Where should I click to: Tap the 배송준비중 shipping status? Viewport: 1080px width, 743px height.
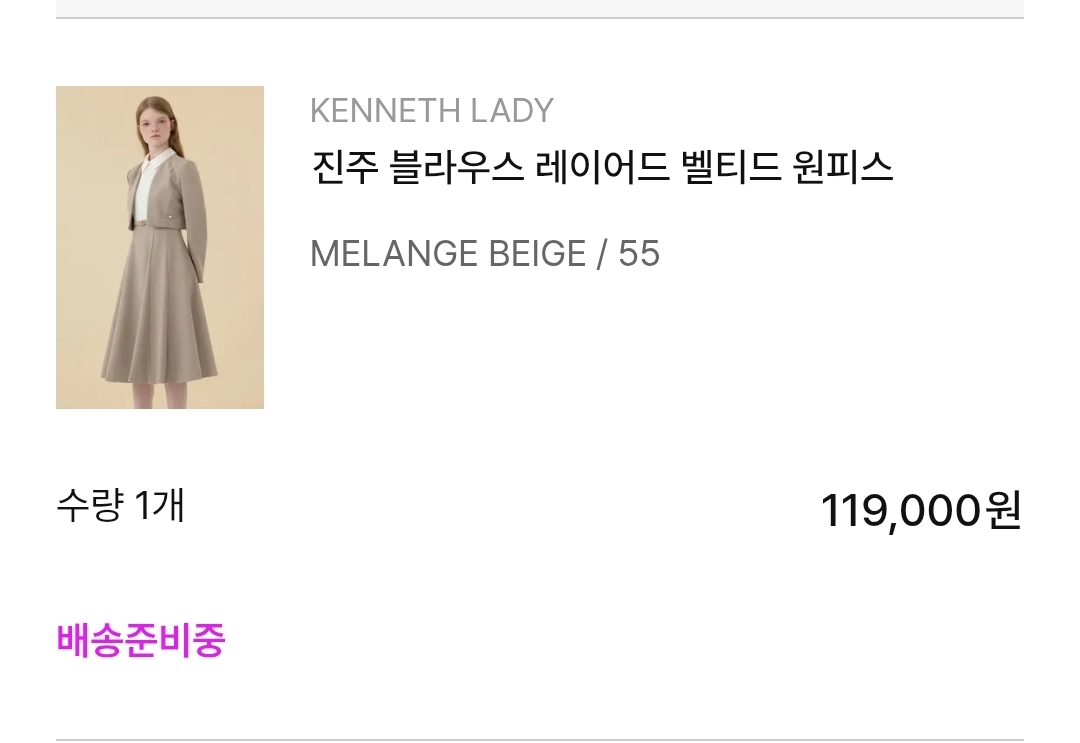tap(141, 640)
